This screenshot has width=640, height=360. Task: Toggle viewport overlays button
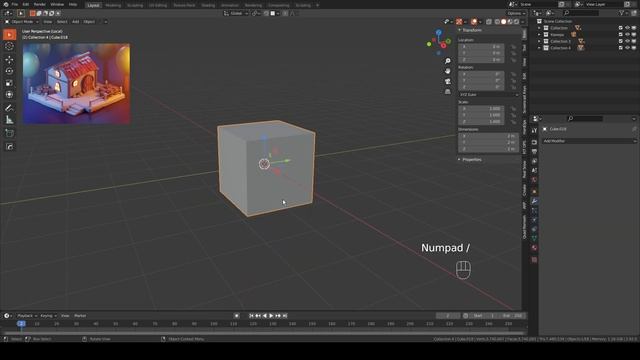pos(474,22)
